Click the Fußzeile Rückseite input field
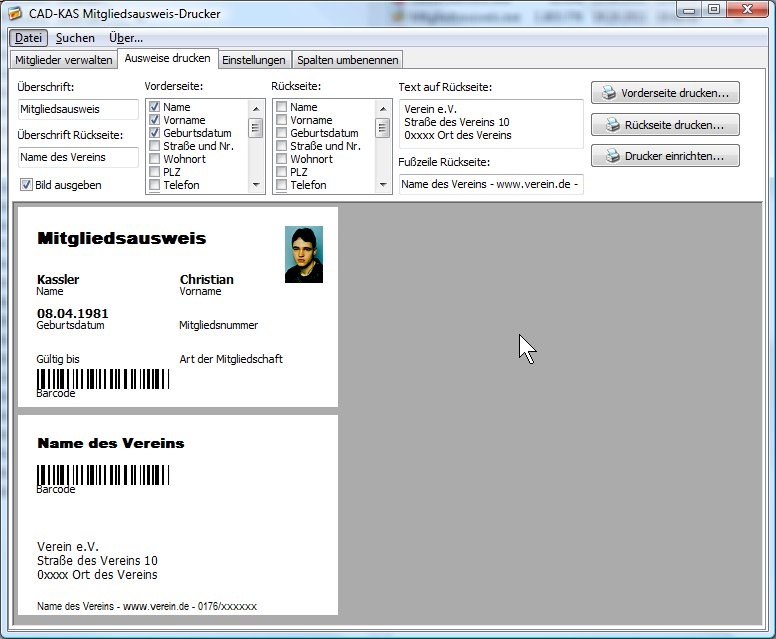The width and height of the screenshot is (776, 639). [x=490, y=184]
